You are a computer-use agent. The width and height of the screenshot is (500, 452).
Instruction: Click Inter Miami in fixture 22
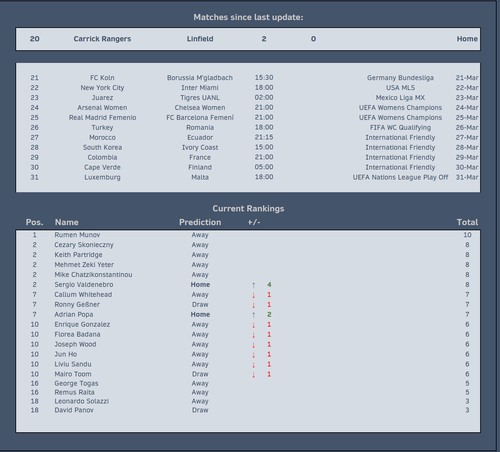pos(200,88)
